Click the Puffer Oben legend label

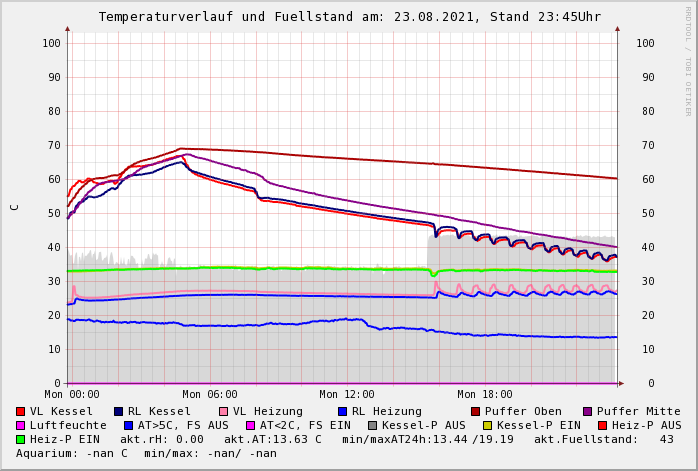coord(523,411)
